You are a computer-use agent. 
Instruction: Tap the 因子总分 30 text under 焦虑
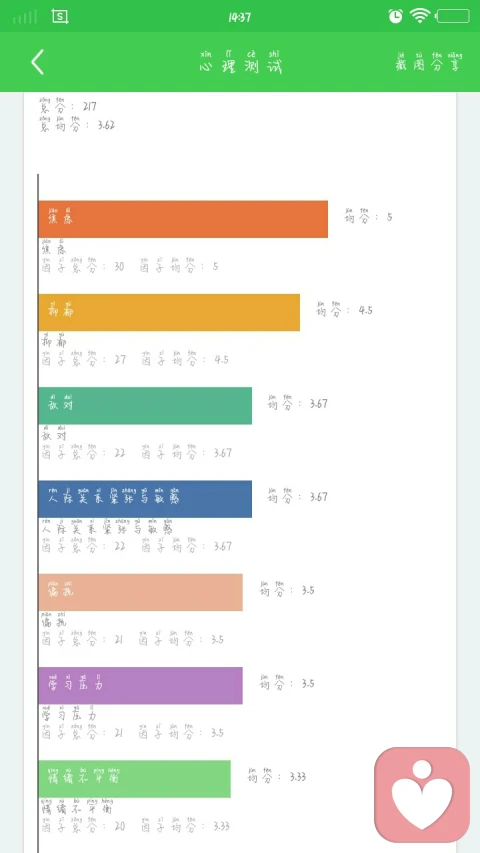point(83,265)
